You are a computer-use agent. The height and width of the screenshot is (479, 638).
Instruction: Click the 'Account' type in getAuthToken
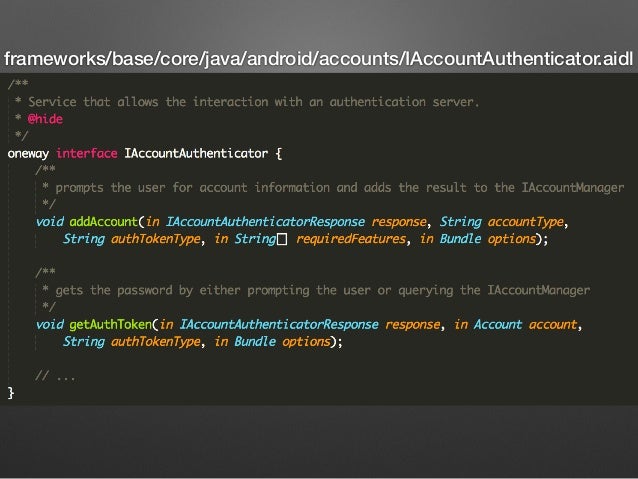(498, 324)
